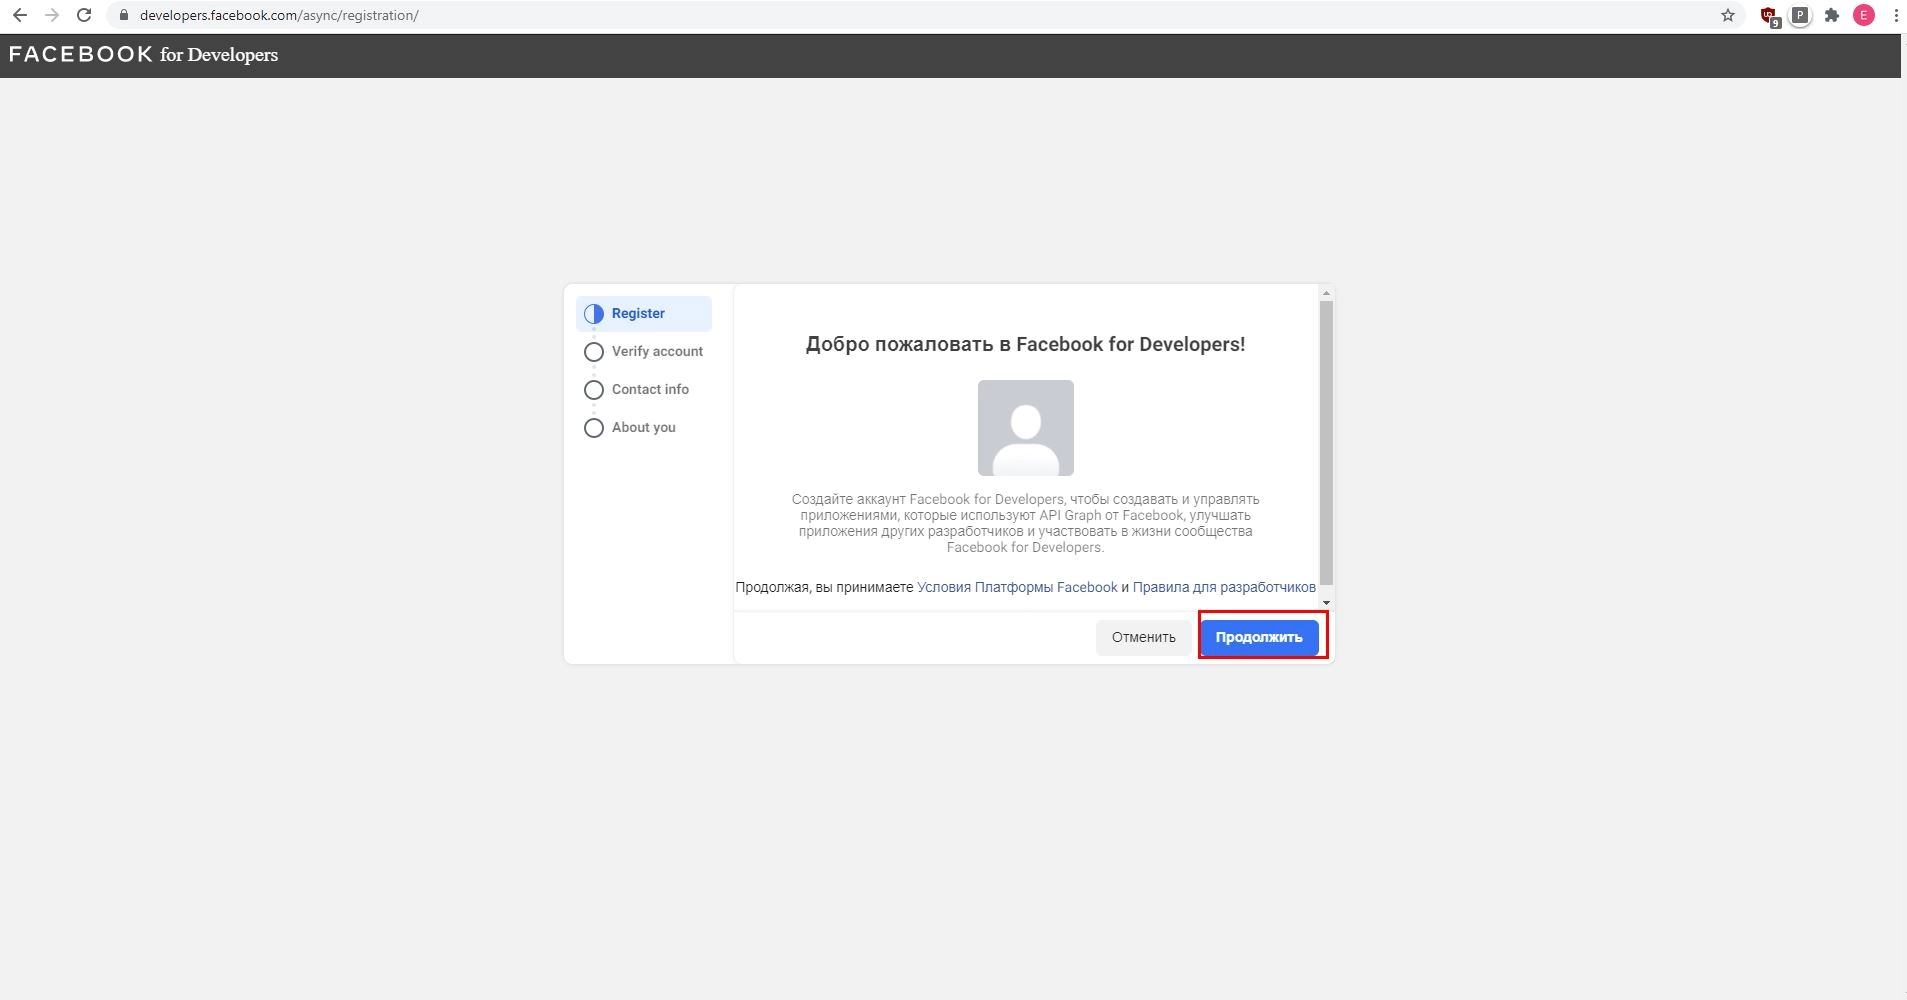Click the Facebook for Developers logo
This screenshot has height=1000, width=1907.
pyautogui.click(x=144, y=55)
